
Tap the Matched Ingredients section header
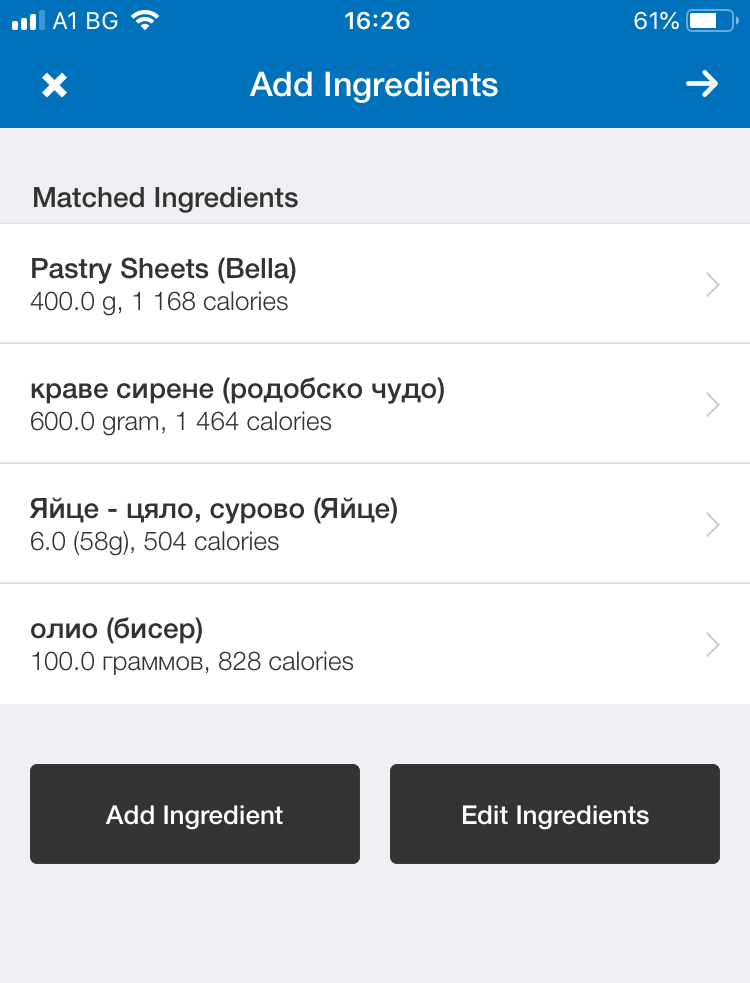pos(165,197)
